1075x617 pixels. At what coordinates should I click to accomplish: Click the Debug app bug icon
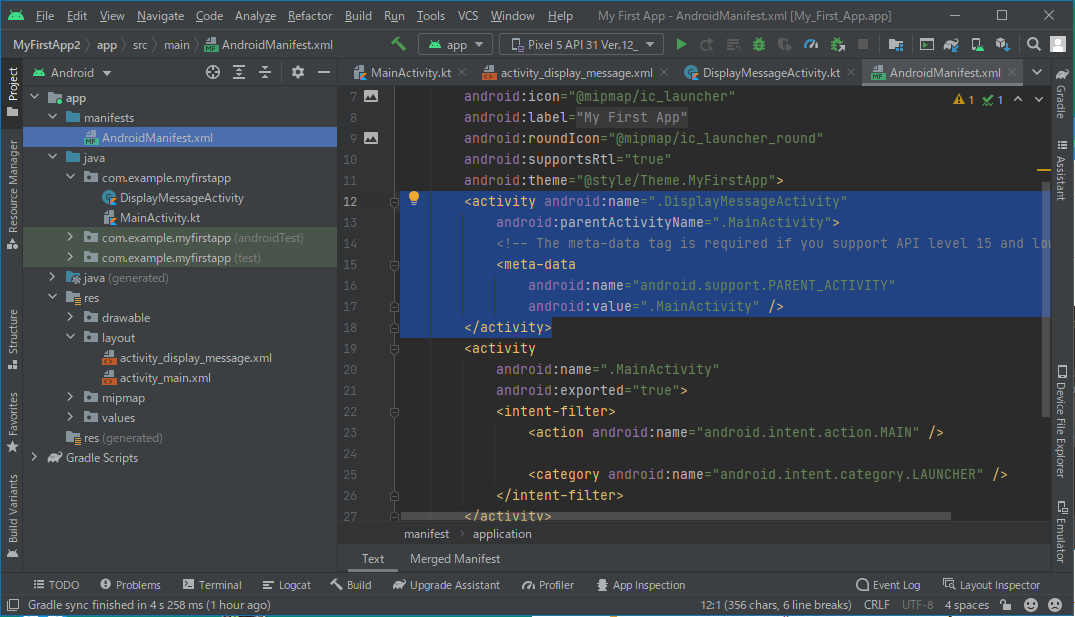point(759,45)
